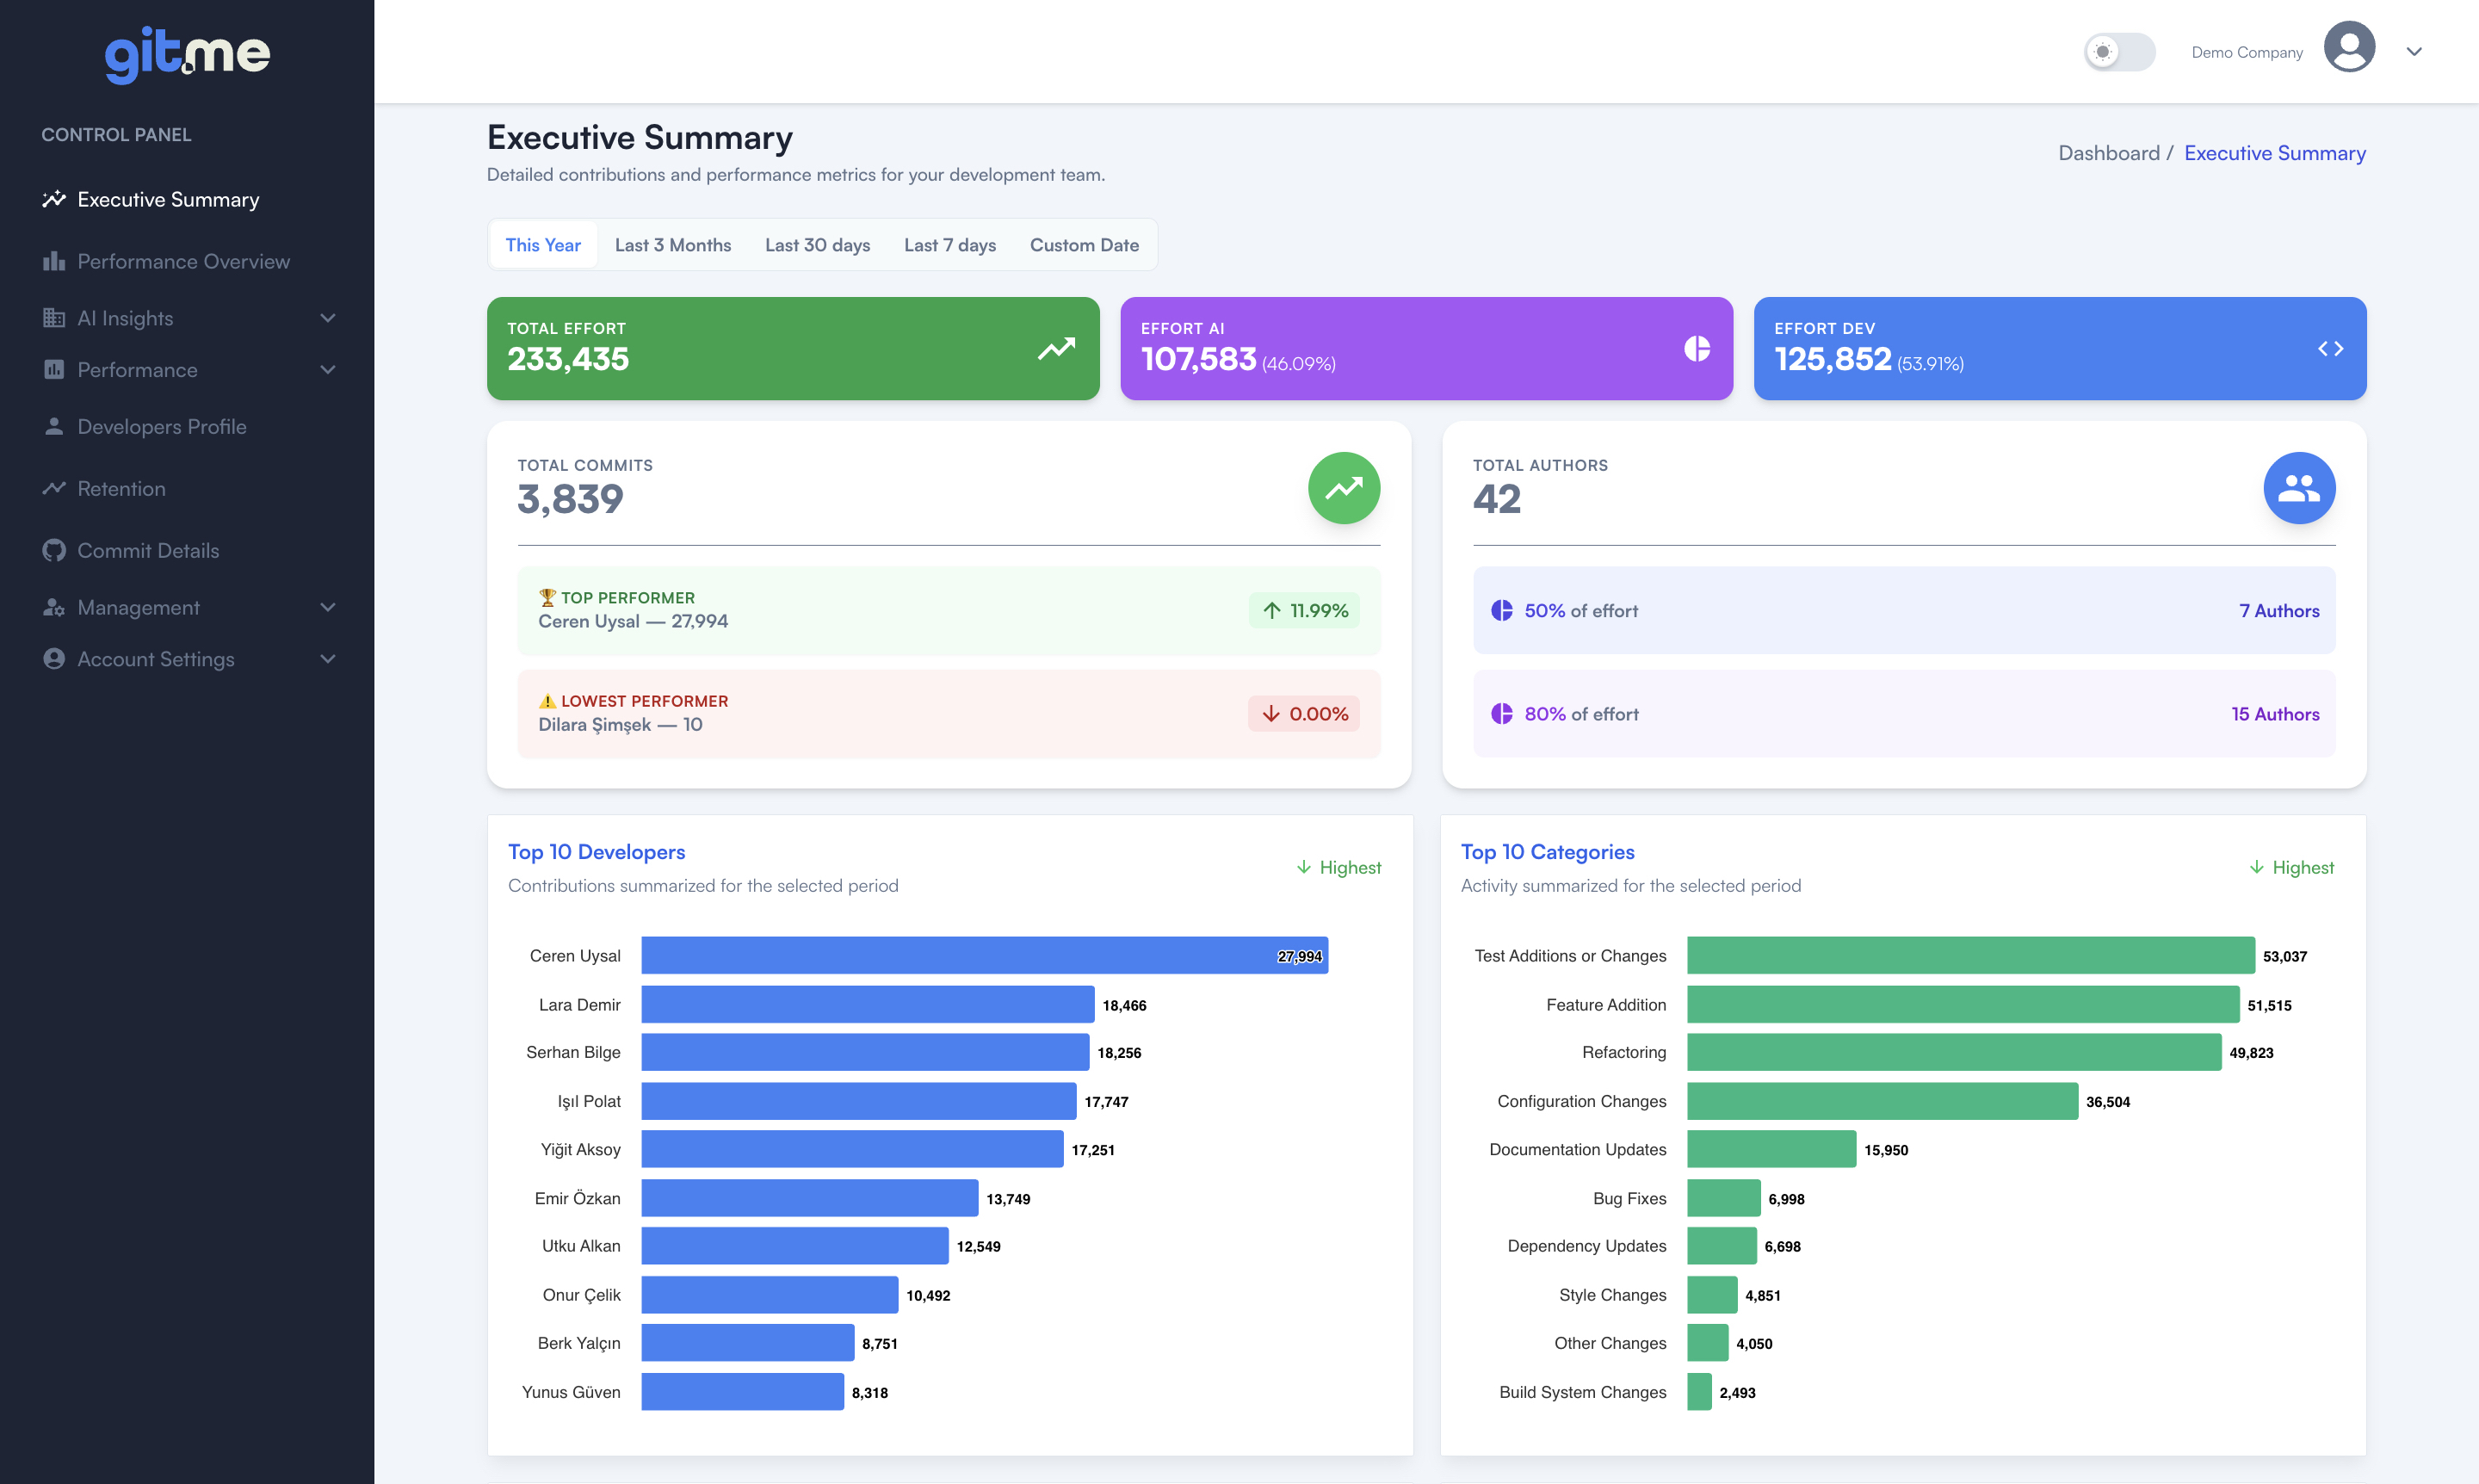The height and width of the screenshot is (1484, 2479).
Task: Click the code brackets icon on Effort Dev card
Action: (2330, 349)
